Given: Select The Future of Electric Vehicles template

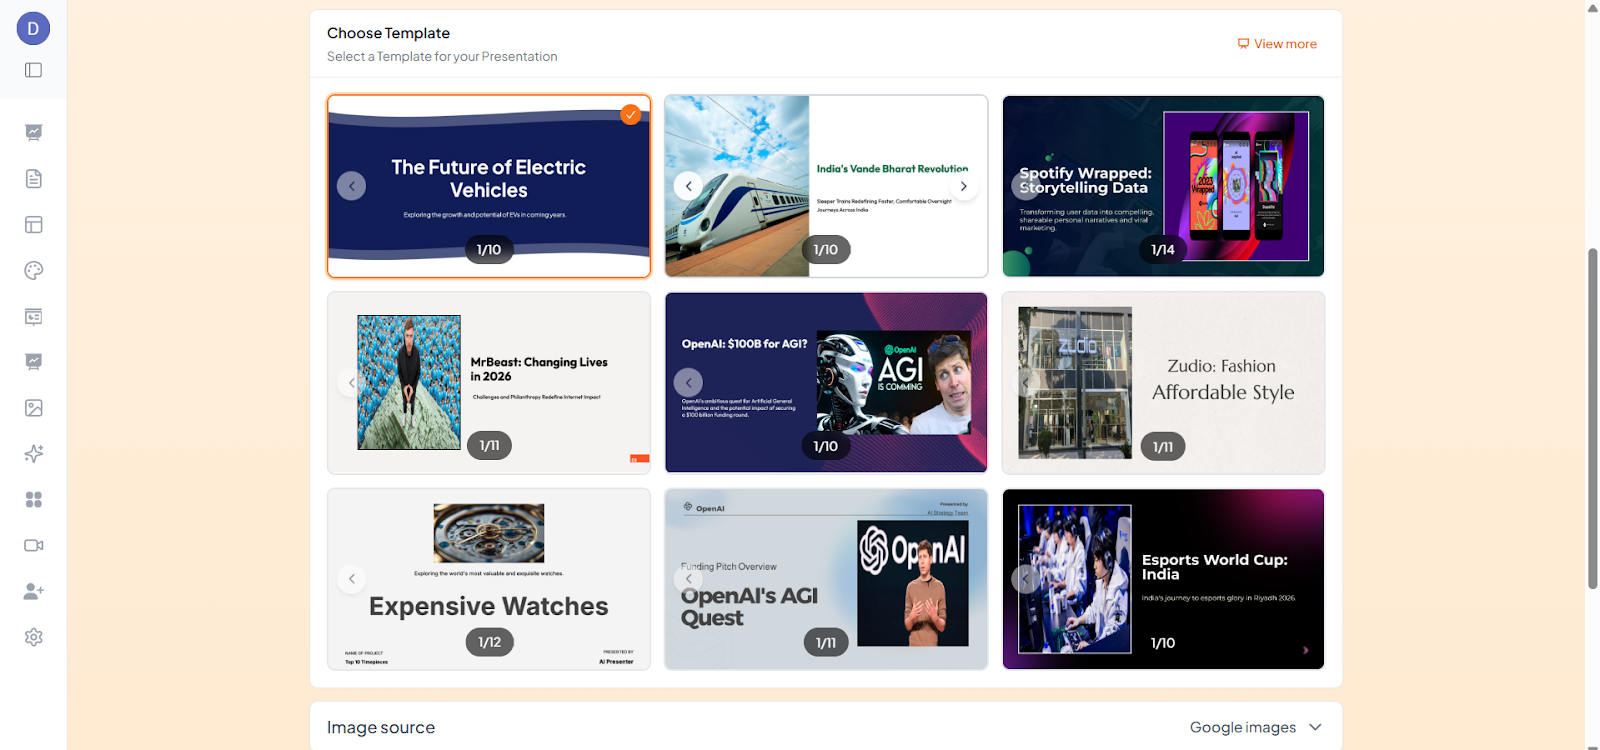Looking at the screenshot, I should pyautogui.click(x=489, y=186).
